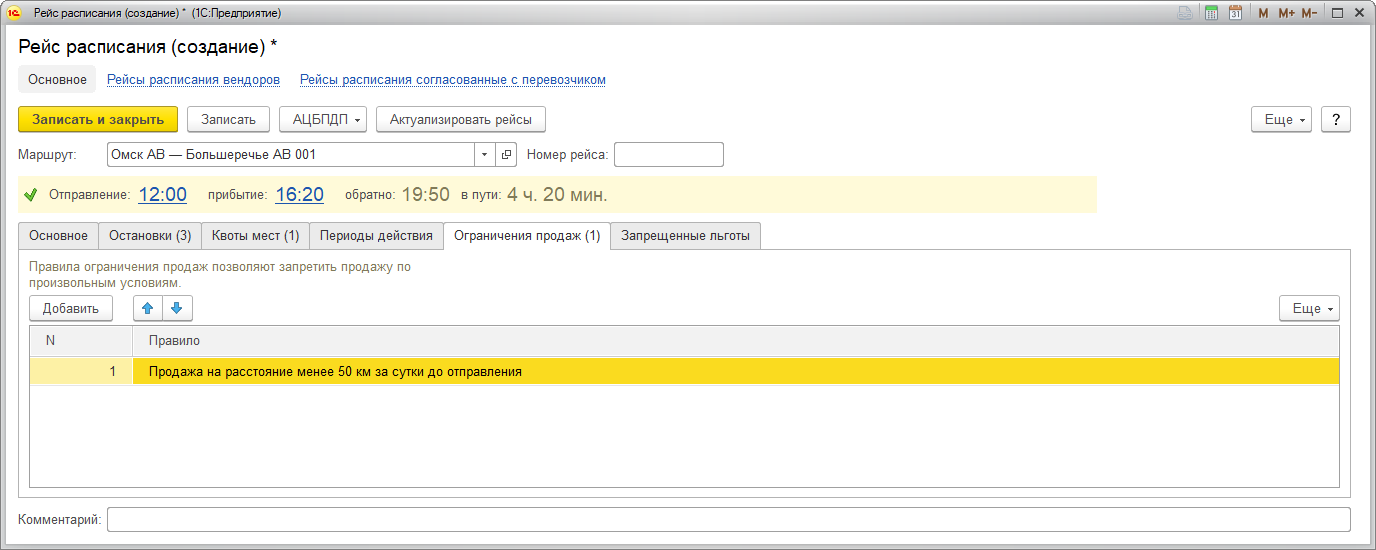Click Добавить to add a rule

[70, 308]
